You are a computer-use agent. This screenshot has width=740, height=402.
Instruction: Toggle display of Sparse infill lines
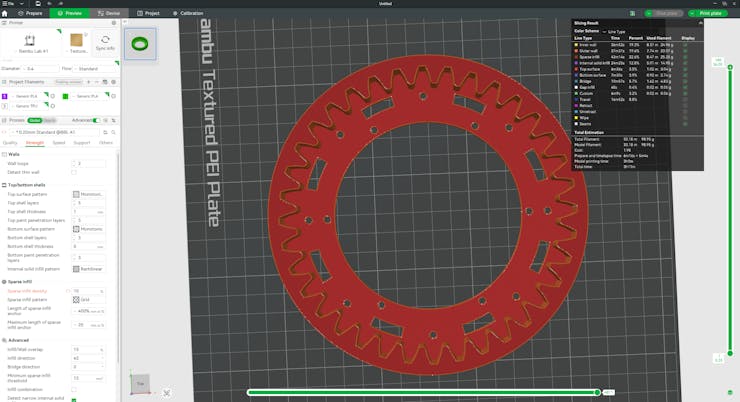click(x=685, y=57)
